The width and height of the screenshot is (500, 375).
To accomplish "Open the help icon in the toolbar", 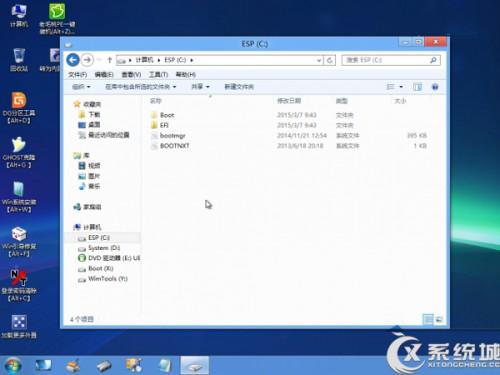I will pos(435,87).
